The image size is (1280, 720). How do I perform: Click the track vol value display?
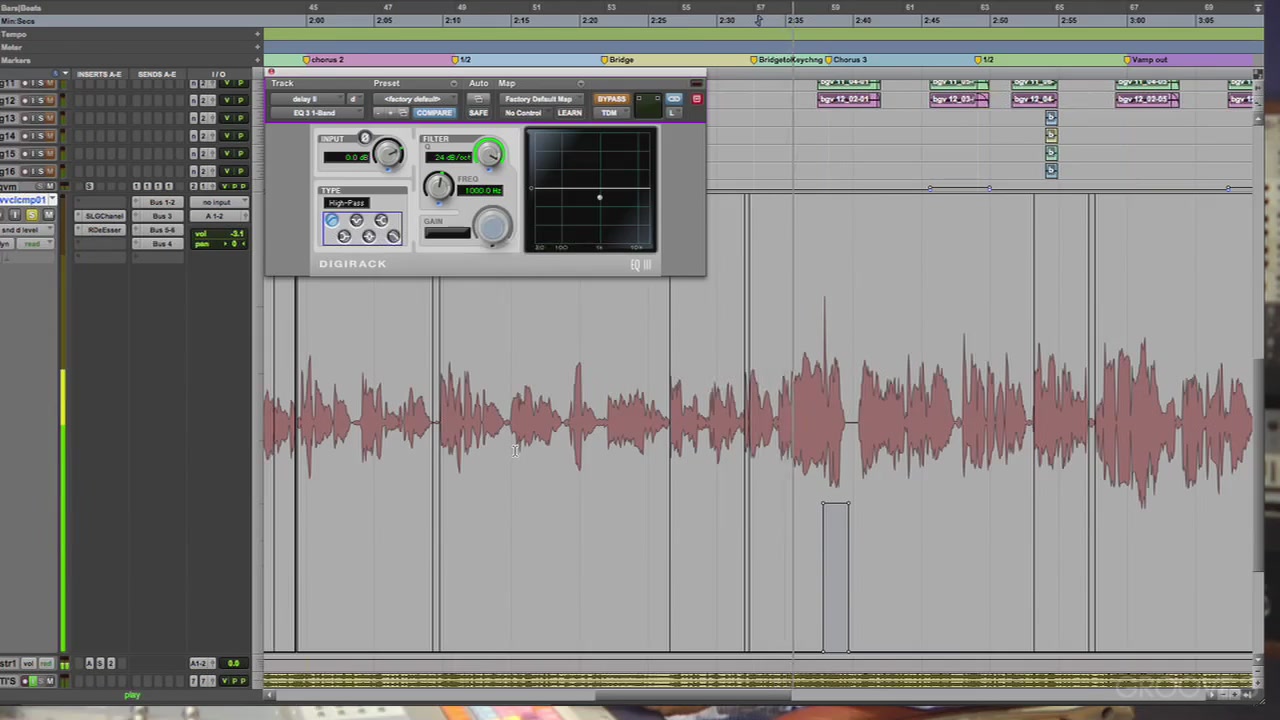[x=219, y=234]
